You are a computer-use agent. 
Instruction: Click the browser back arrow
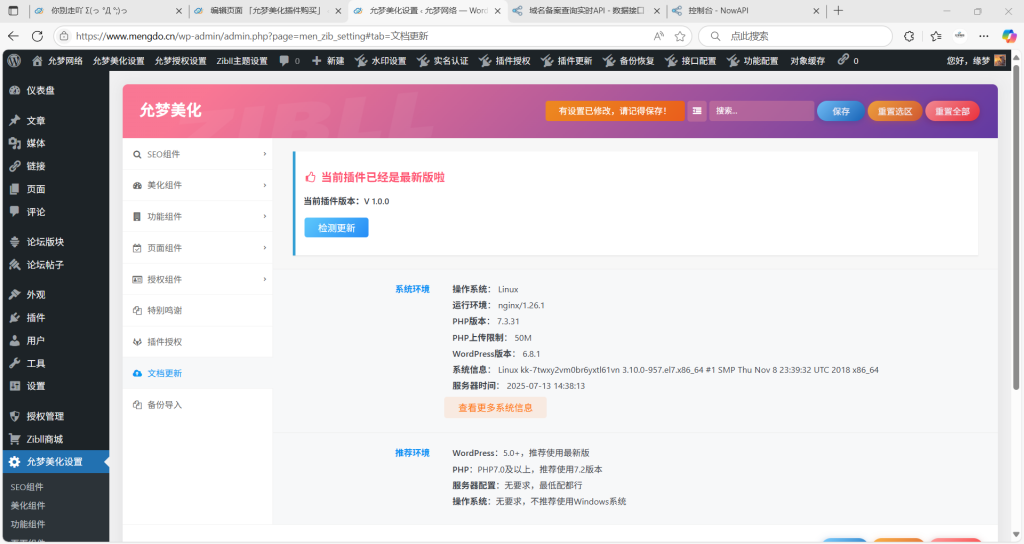point(14,36)
